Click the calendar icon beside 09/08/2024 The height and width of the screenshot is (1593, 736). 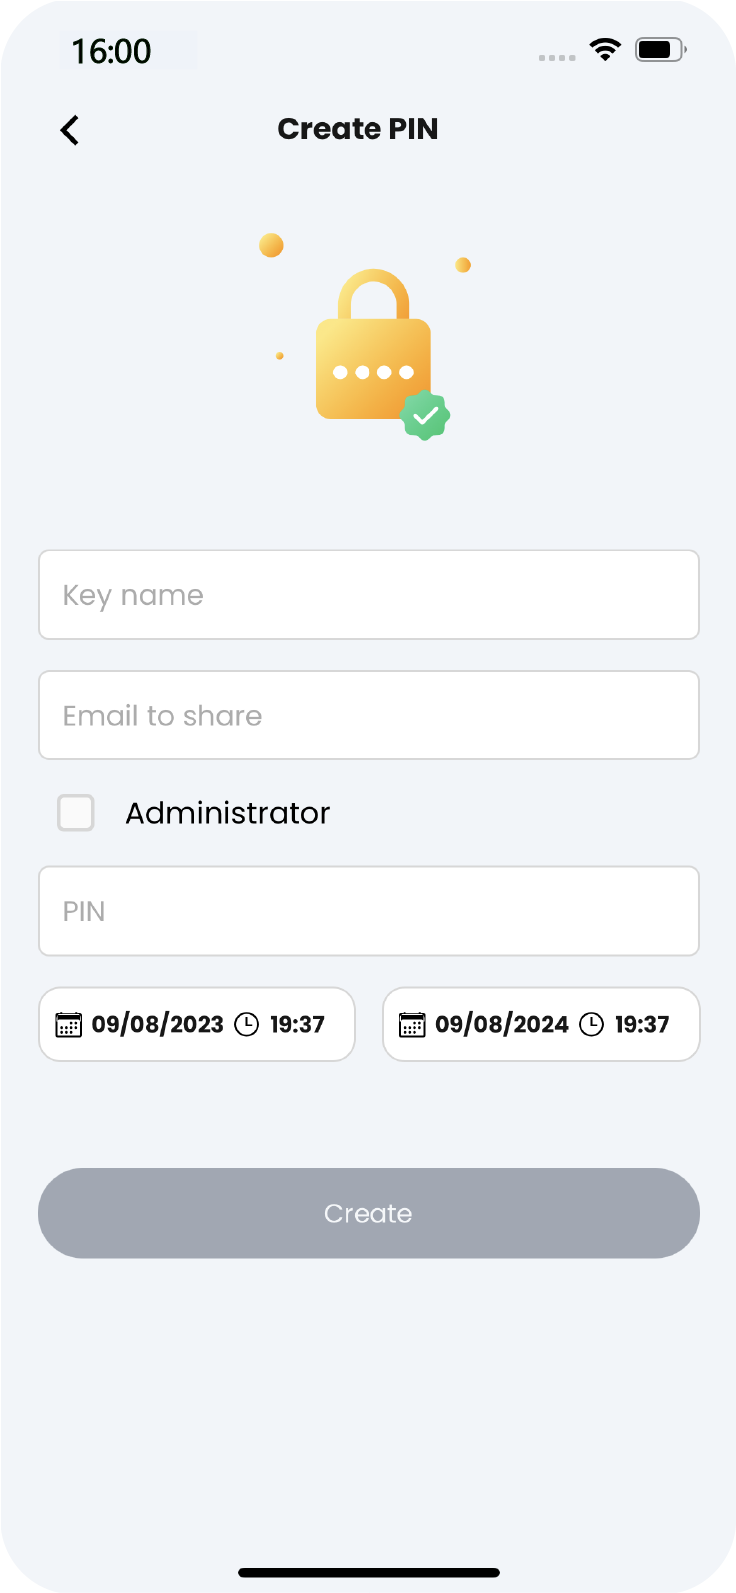412,1024
